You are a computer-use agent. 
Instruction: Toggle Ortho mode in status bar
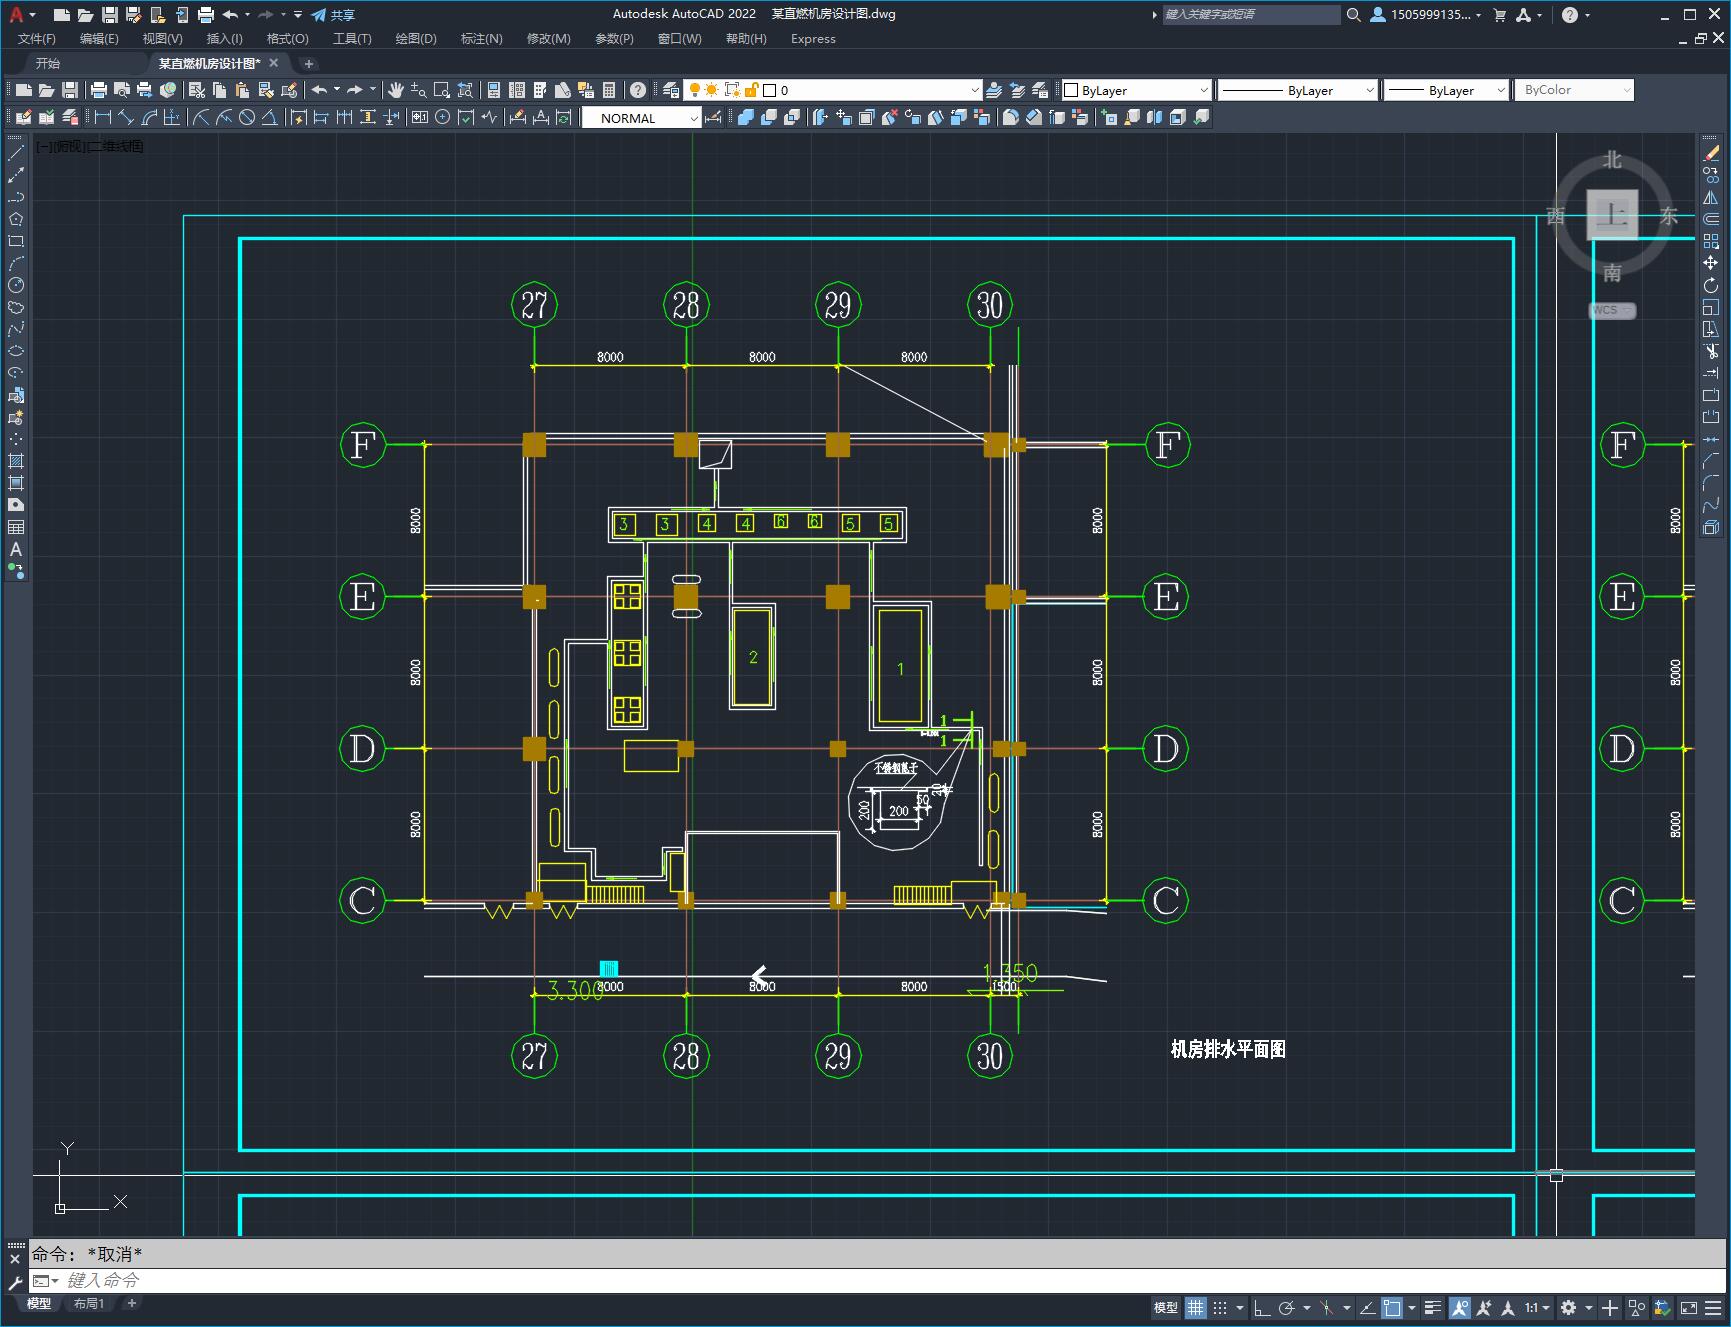pyautogui.click(x=1262, y=1307)
